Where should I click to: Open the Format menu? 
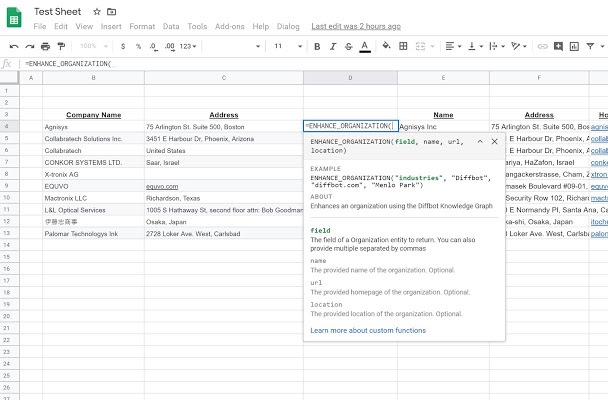coord(142,26)
